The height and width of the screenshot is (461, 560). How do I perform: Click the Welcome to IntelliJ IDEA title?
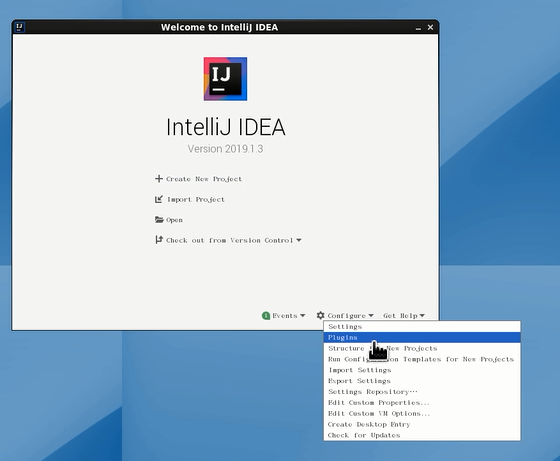pyautogui.click(x=219, y=27)
